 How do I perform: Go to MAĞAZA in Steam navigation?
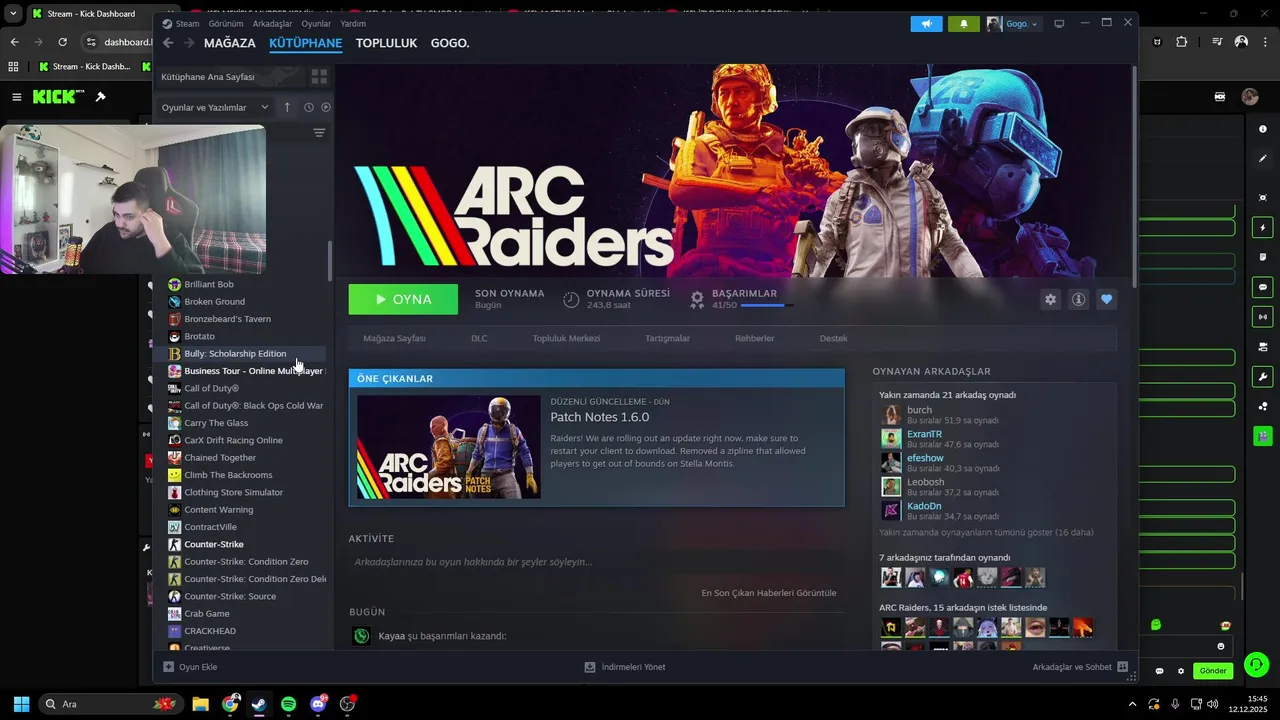point(230,43)
